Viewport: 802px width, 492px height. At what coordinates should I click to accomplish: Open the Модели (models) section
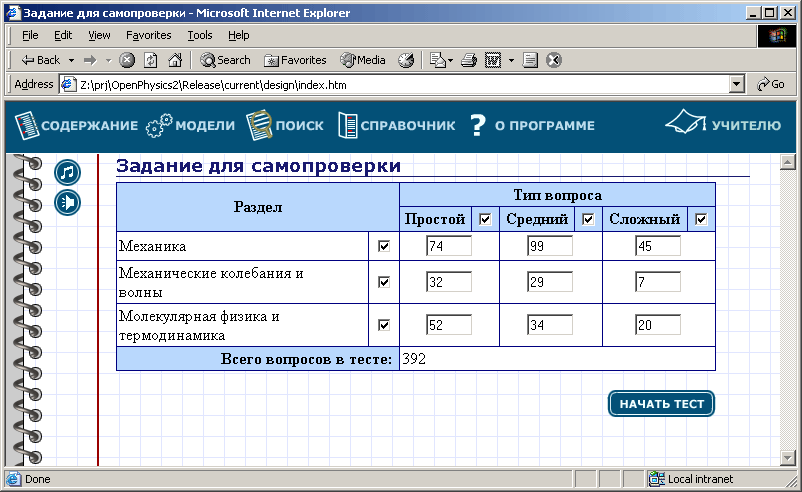190,126
